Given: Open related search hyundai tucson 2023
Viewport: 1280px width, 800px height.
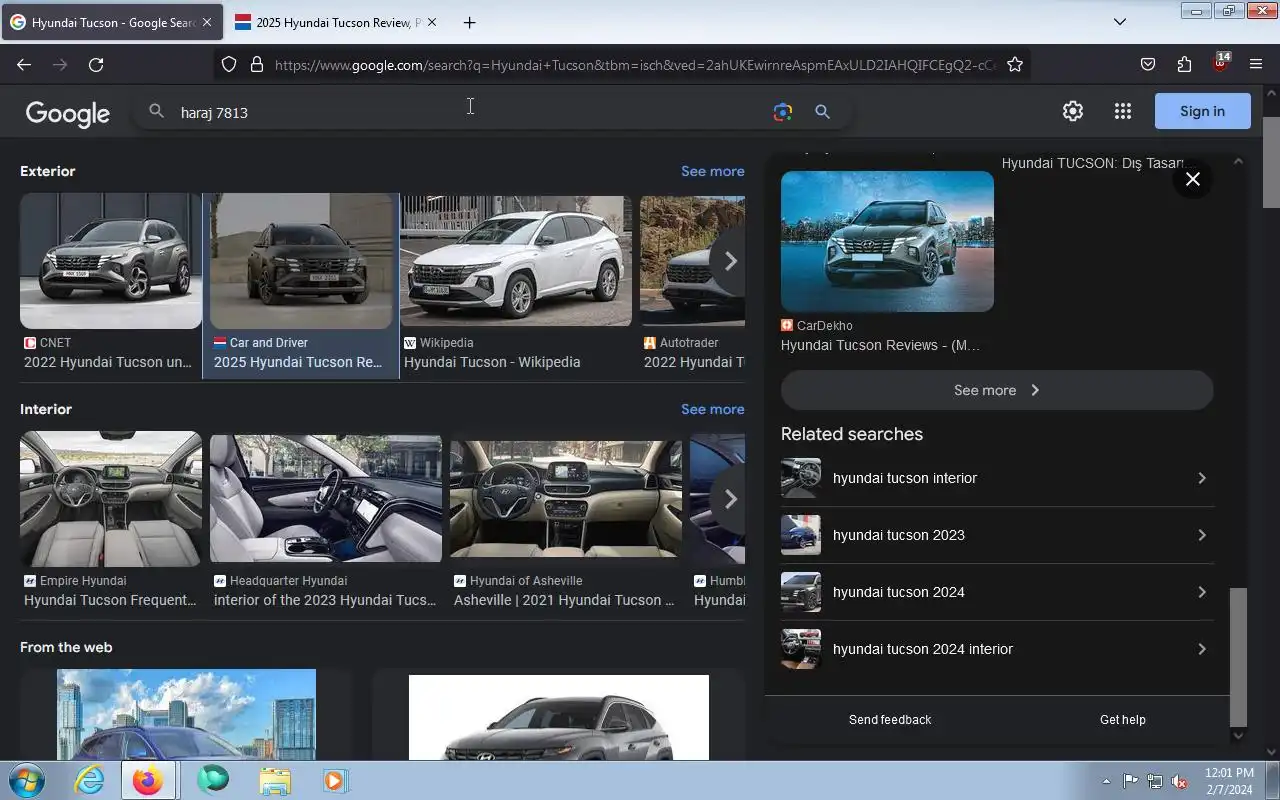Looking at the screenshot, I should pos(997,535).
